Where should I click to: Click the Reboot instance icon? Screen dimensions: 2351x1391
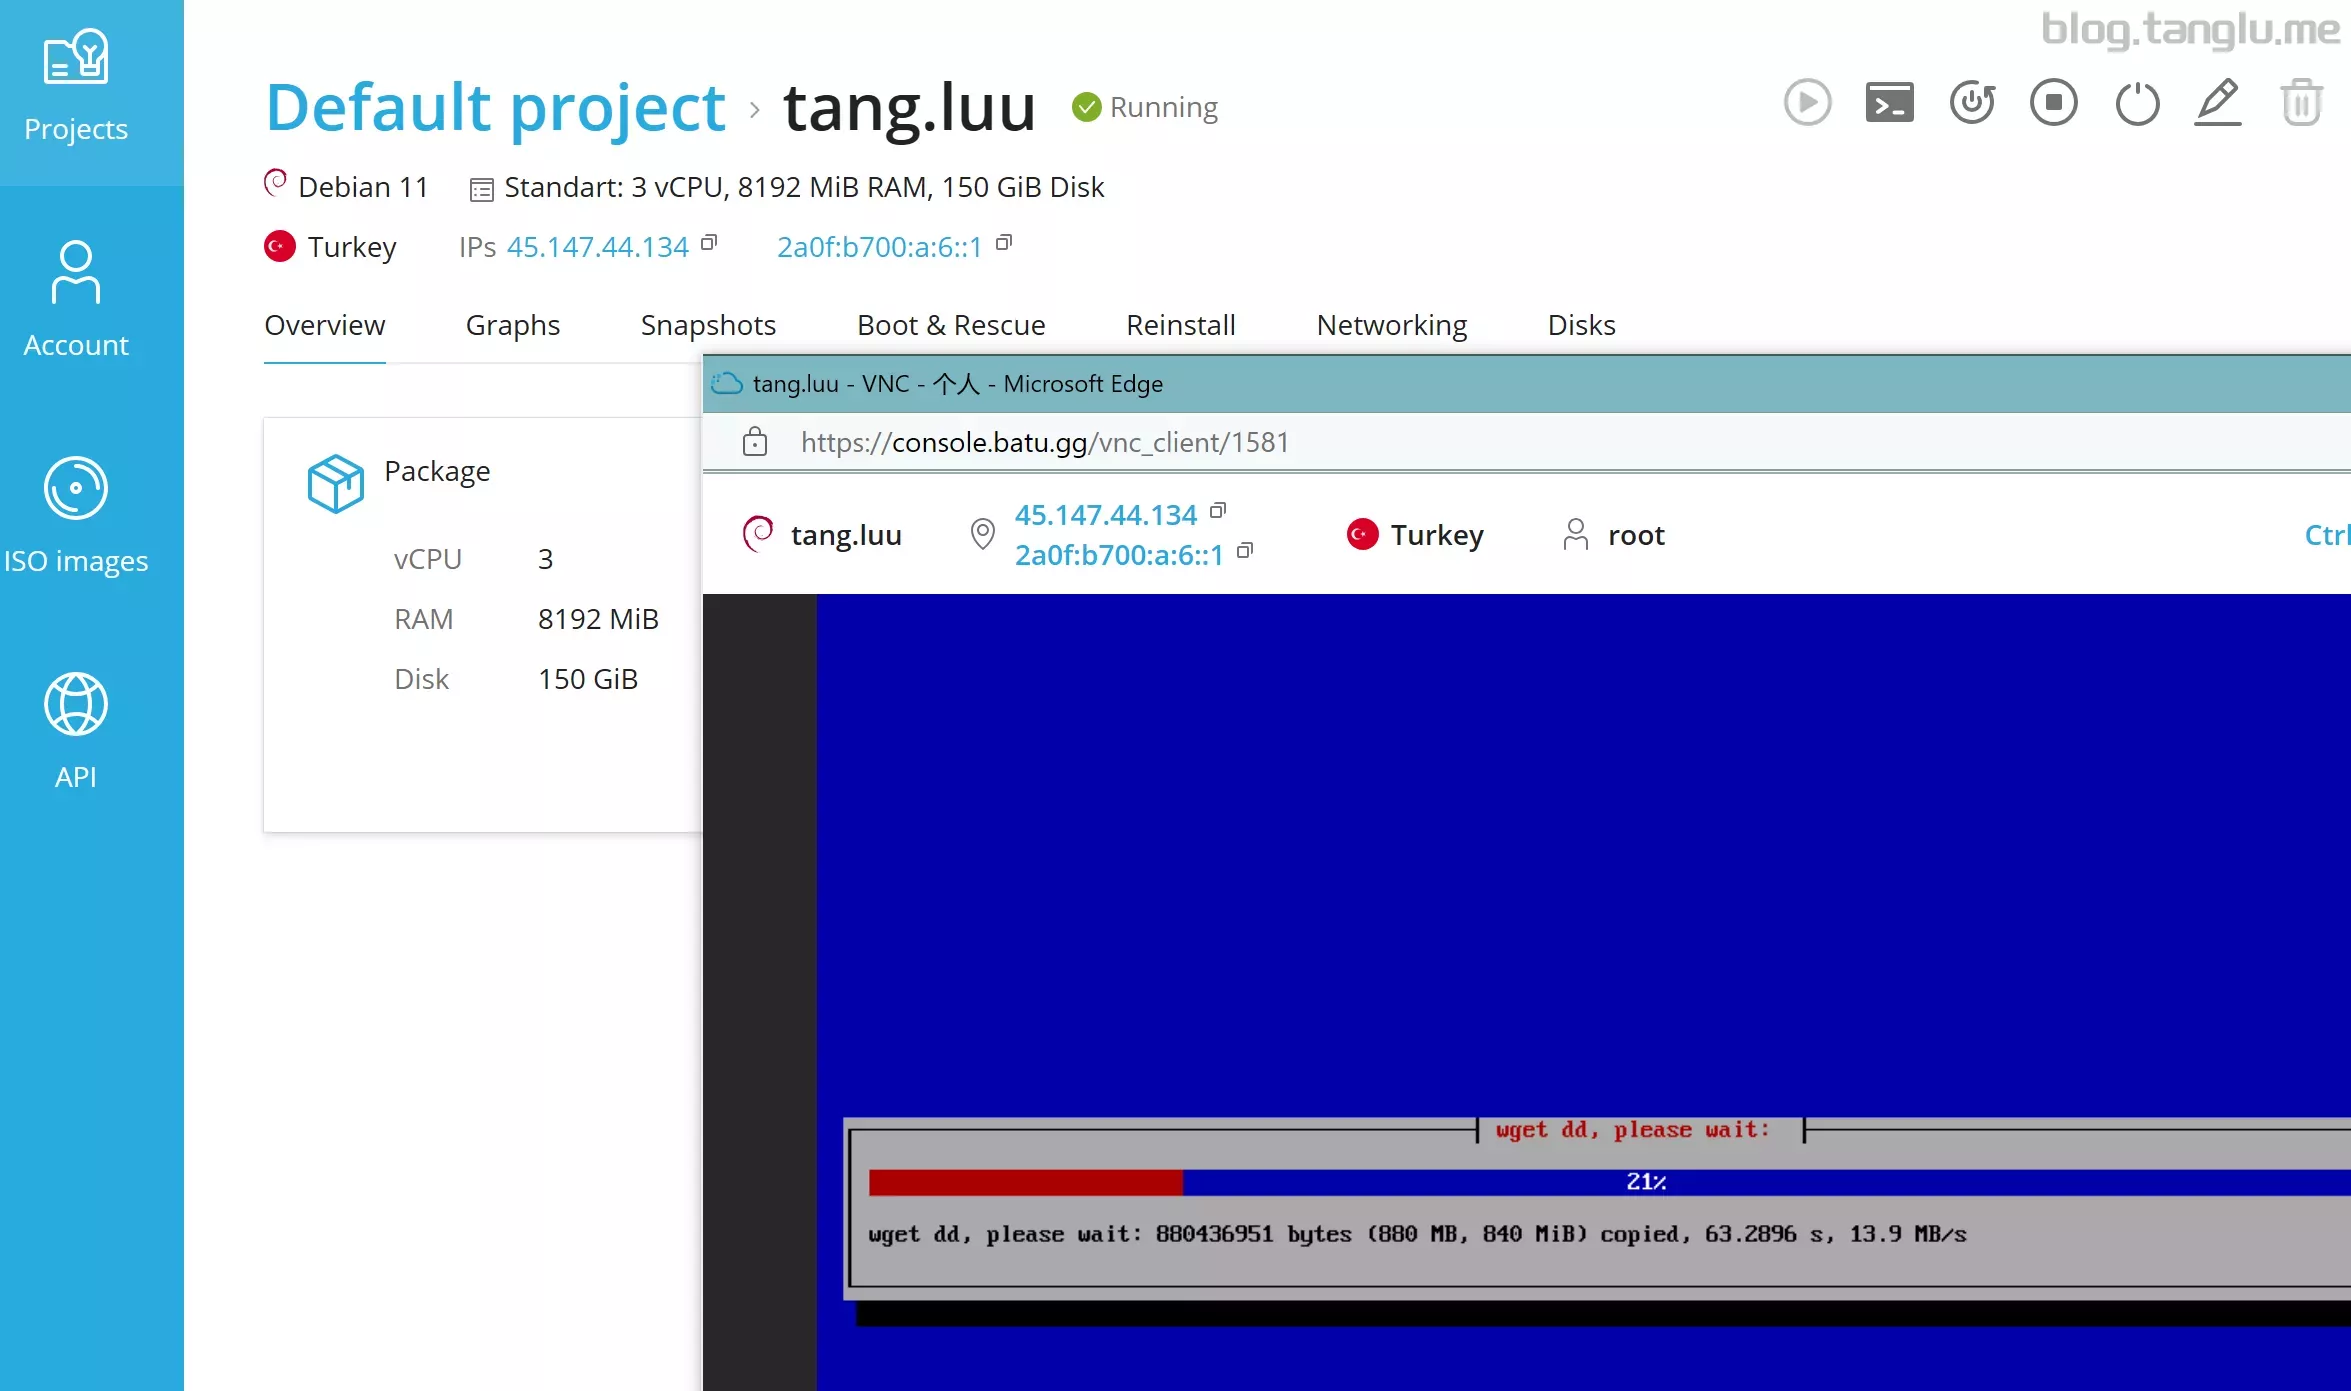(x=1972, y=103)
